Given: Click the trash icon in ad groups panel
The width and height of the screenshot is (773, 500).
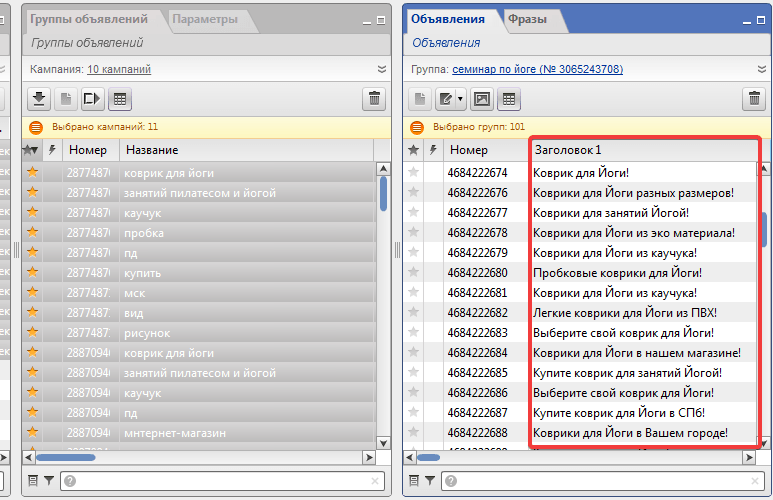Looking at the screenshot, I should click(x=374, y=98).
